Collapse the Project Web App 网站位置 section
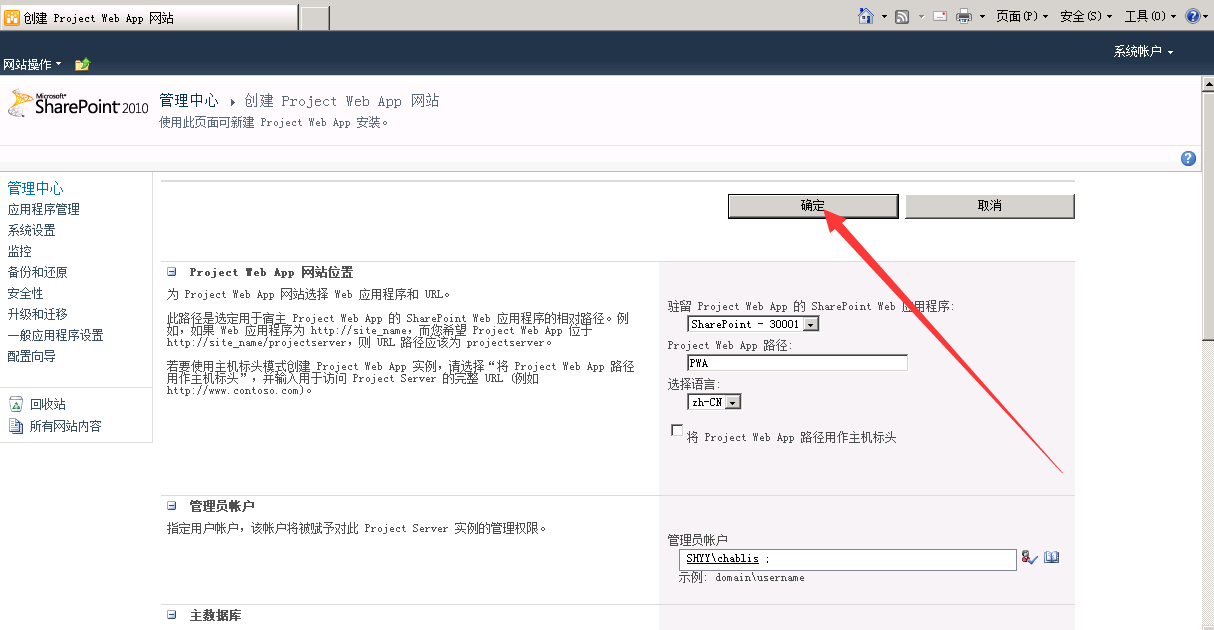The image size is (1214, 630). [171, 272]
